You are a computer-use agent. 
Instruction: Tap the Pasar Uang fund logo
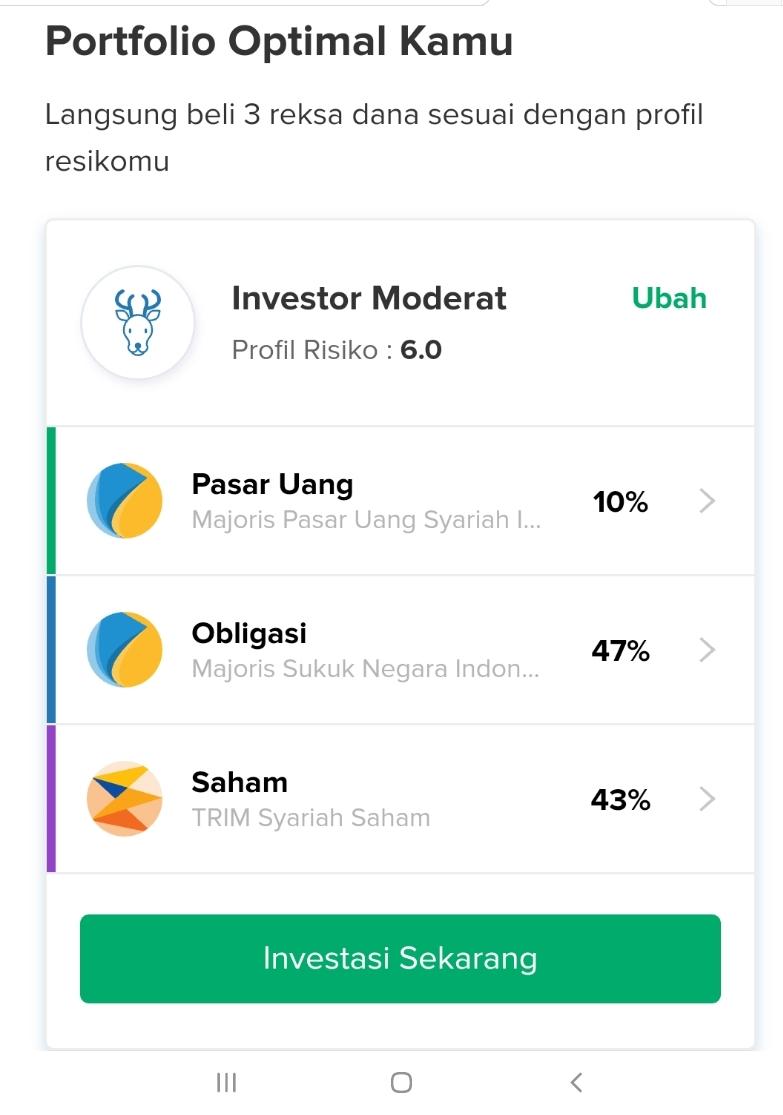point(124,501)
